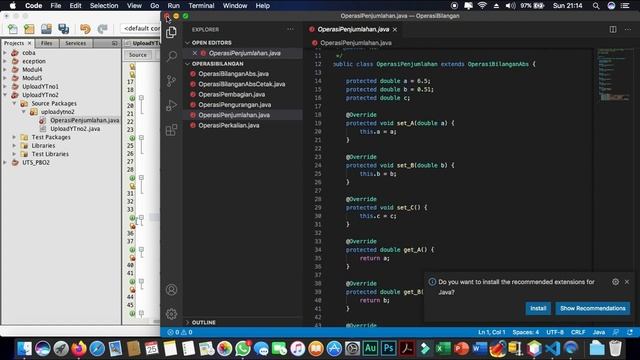The width and height of the screenshot is (640, 360).
Task: Open the notification settings gear
Action: click(616, 282)
